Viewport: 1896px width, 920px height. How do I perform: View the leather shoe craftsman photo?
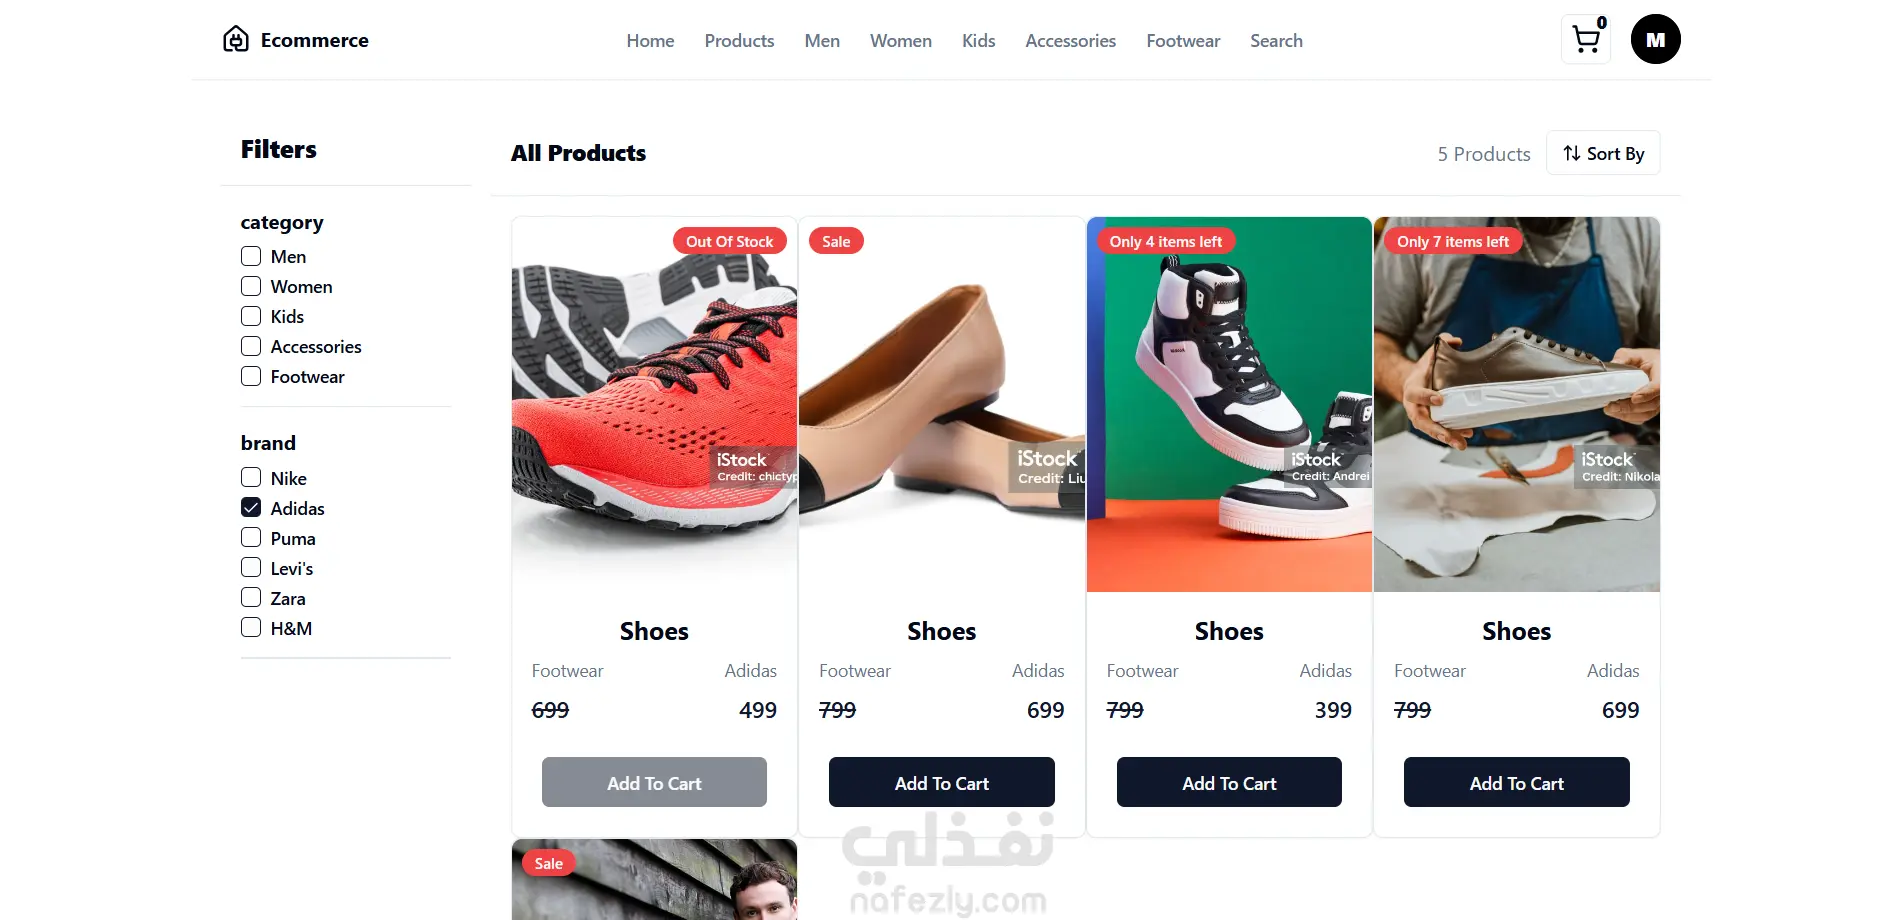tap(1516, 404)
